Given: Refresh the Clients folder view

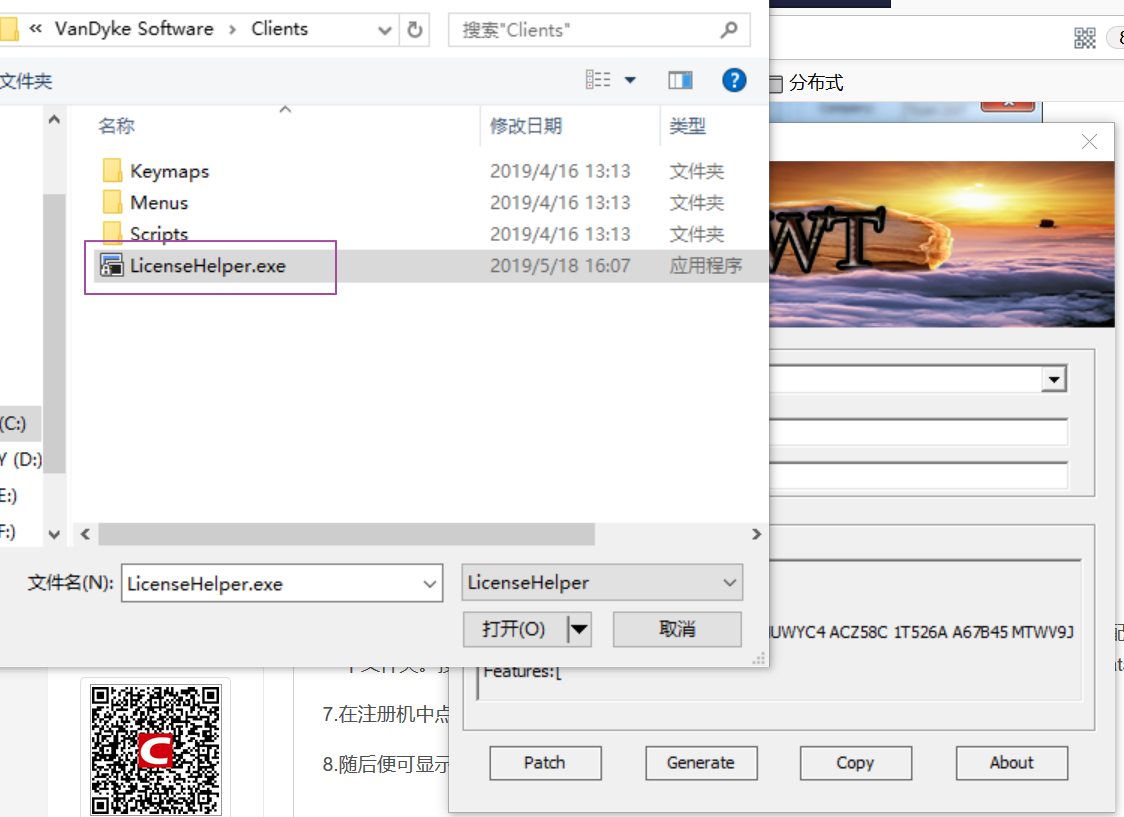Looking at the screenshot, I should [414, 30].
